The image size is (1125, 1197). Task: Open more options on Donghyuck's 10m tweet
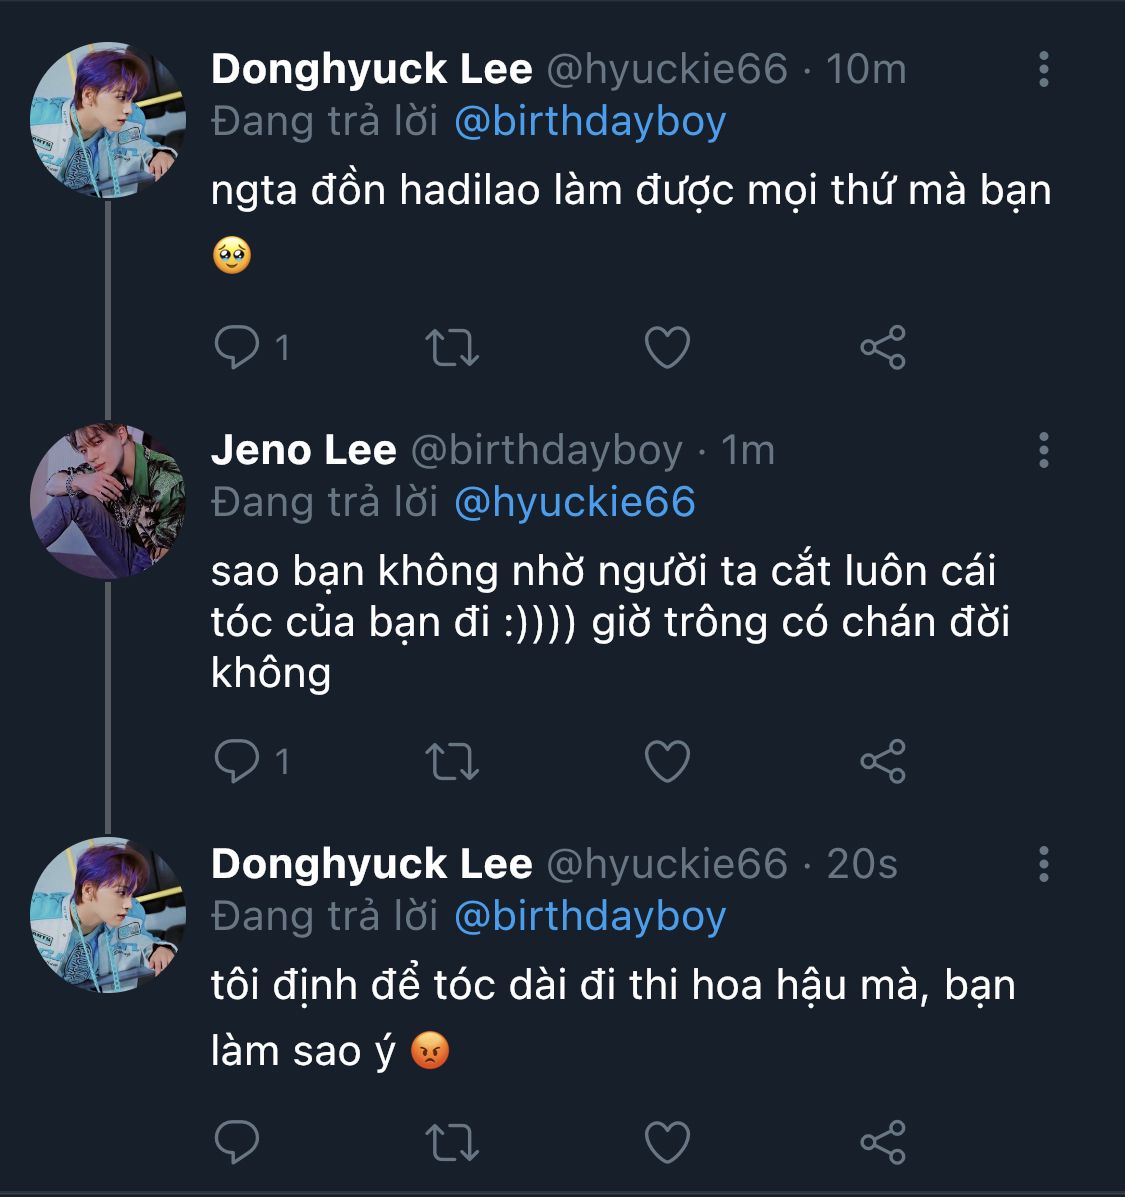click(x=1043, y=69)
